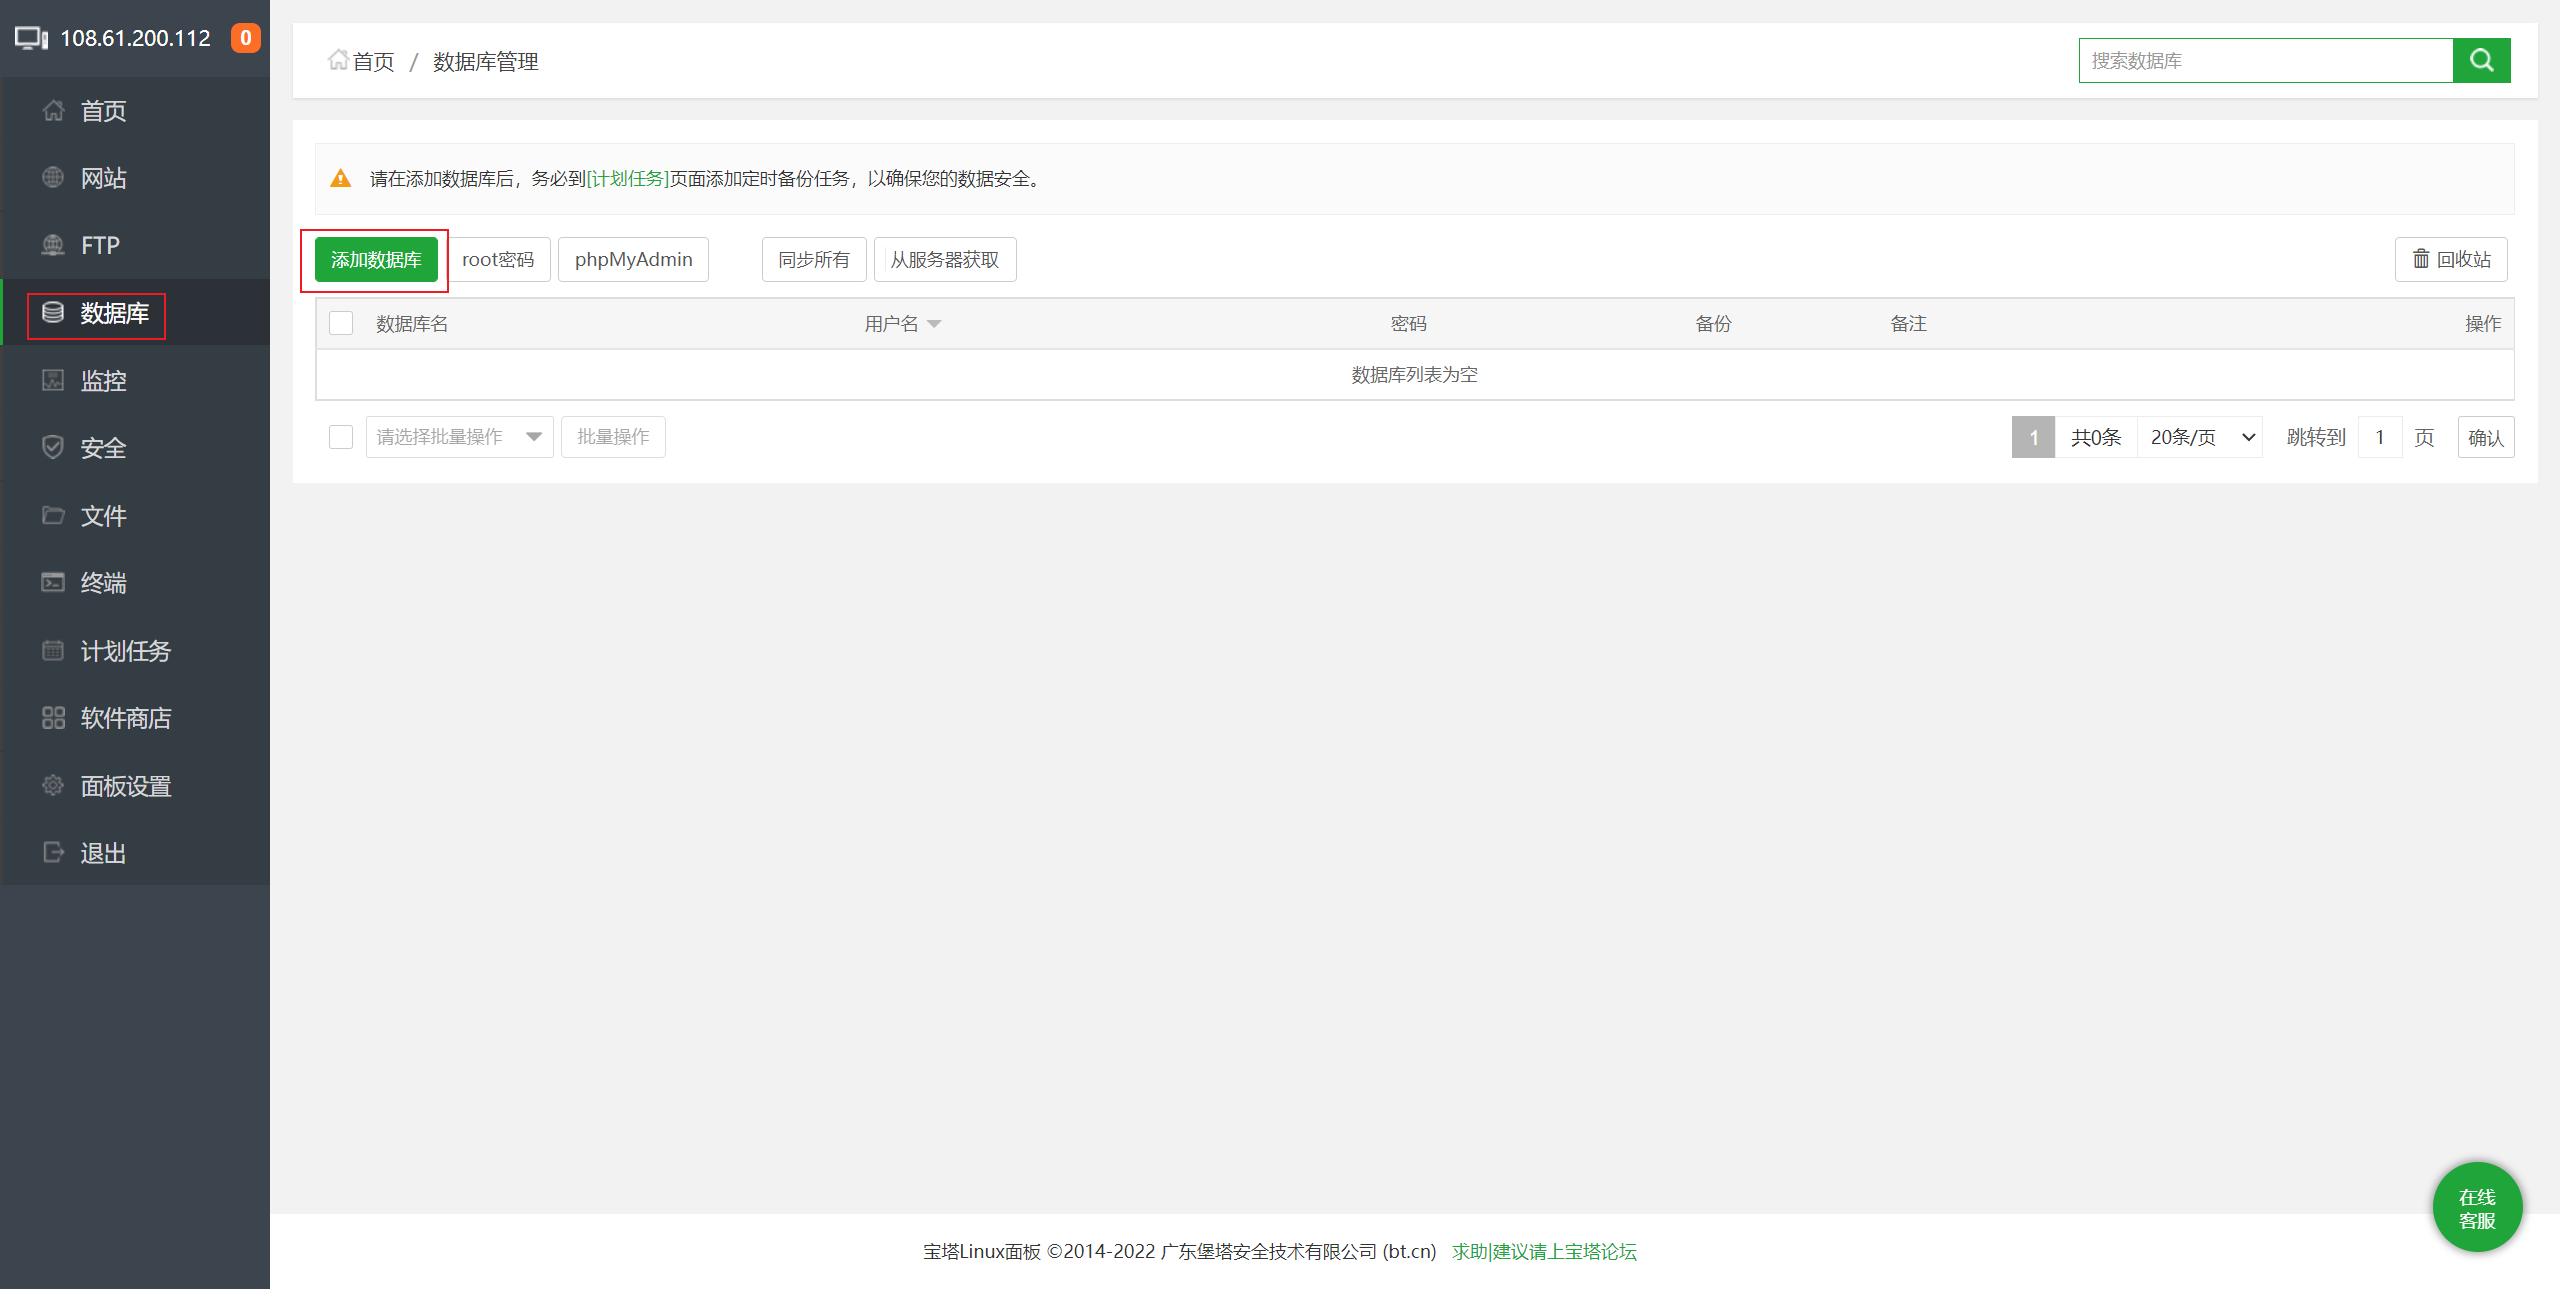The width and height of the screenshot is (2560, 1289).
Task: Open 面板设置 in the sidebar menu
Action: pos(125,786)
